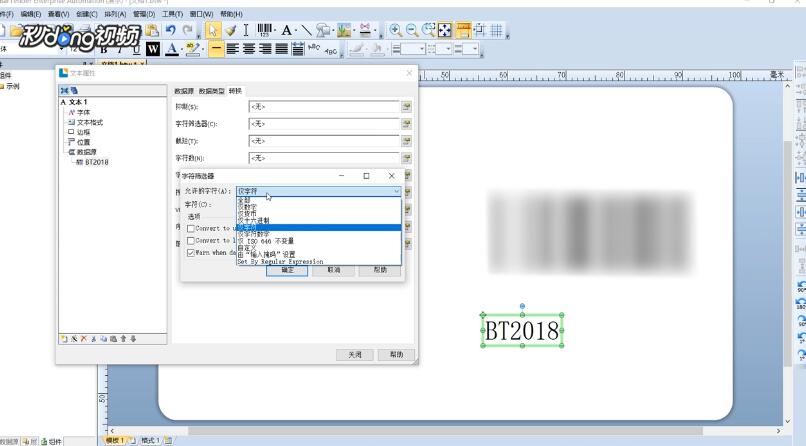The image size is (806, 446).
Task: Select 文本格式 in the properties tree
Action: 90,122
